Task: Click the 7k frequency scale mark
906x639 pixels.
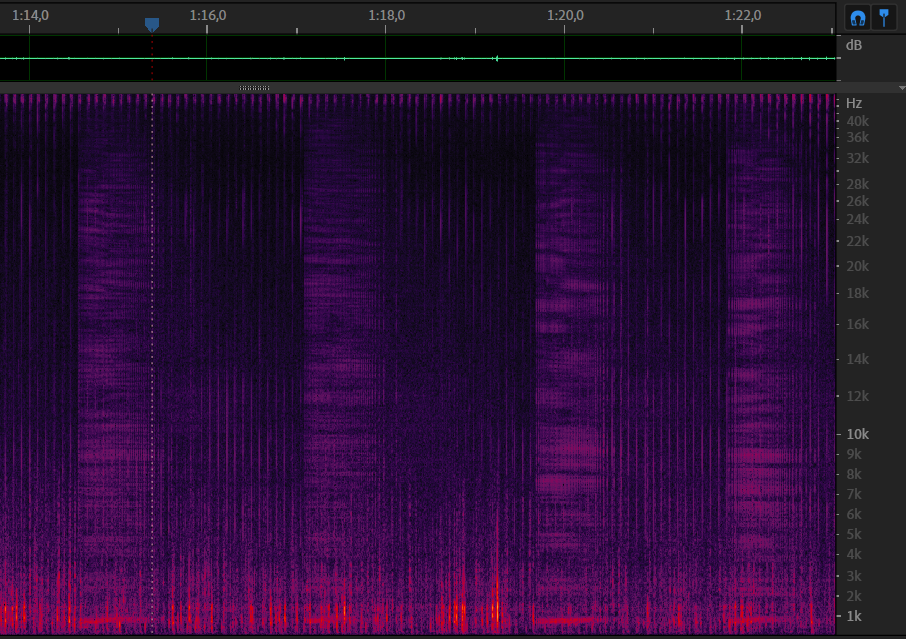Action: pyautogui.click(x=854, y=495)
